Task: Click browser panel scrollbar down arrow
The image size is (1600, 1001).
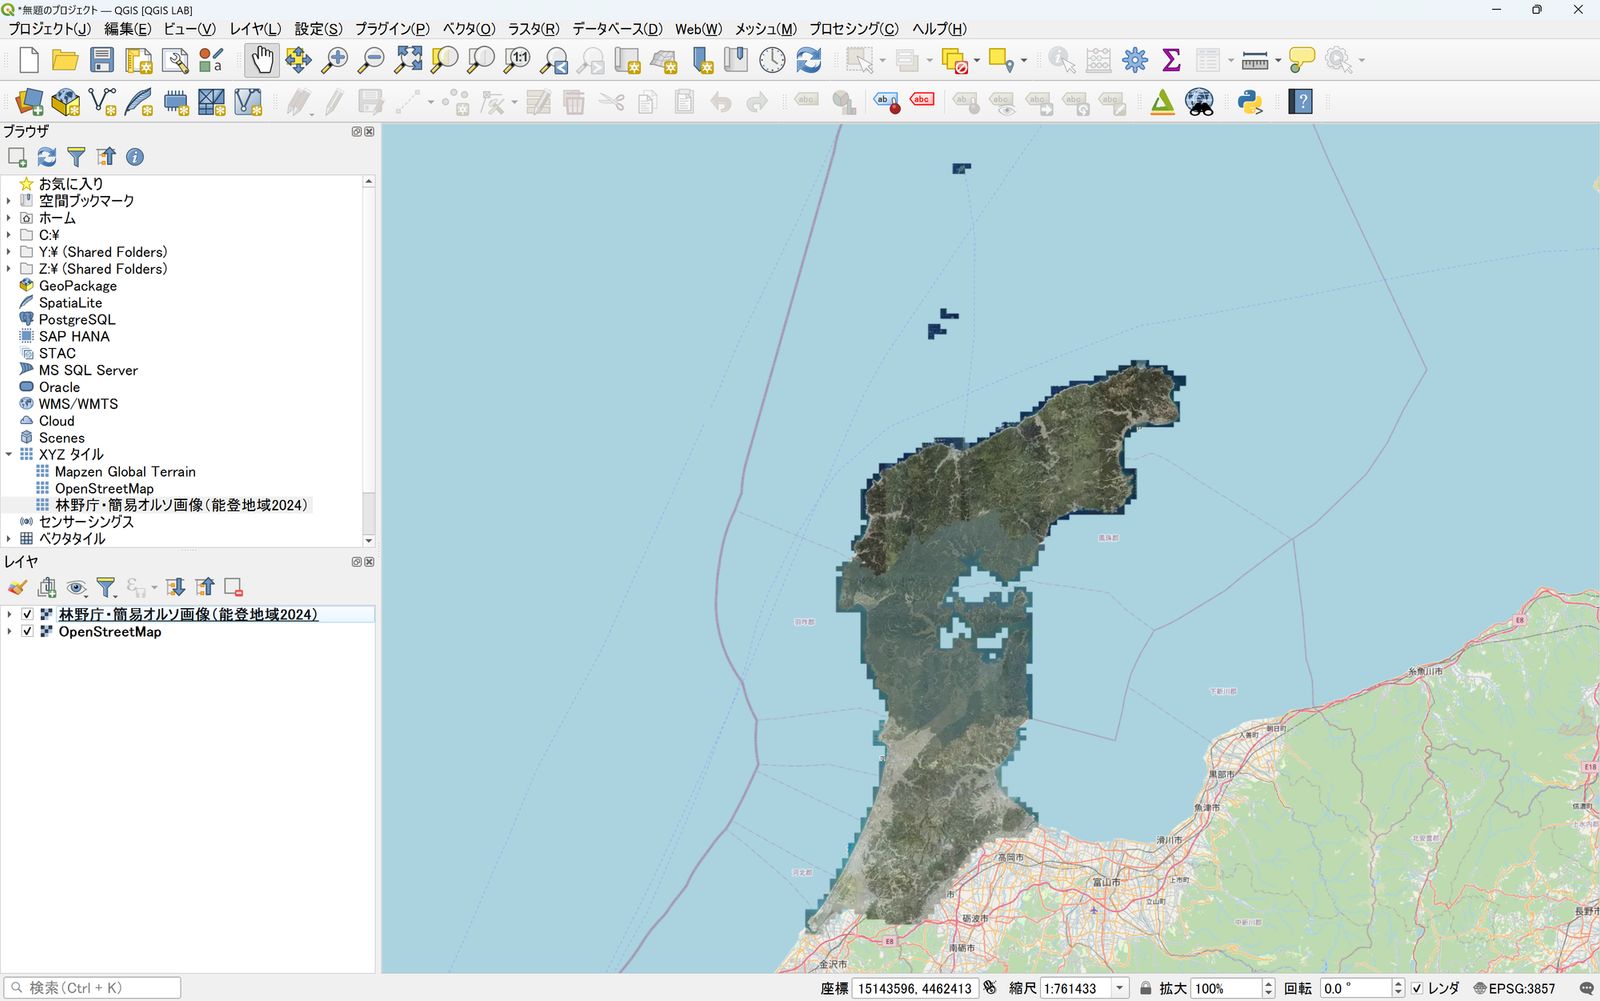Action: (369, 540)
